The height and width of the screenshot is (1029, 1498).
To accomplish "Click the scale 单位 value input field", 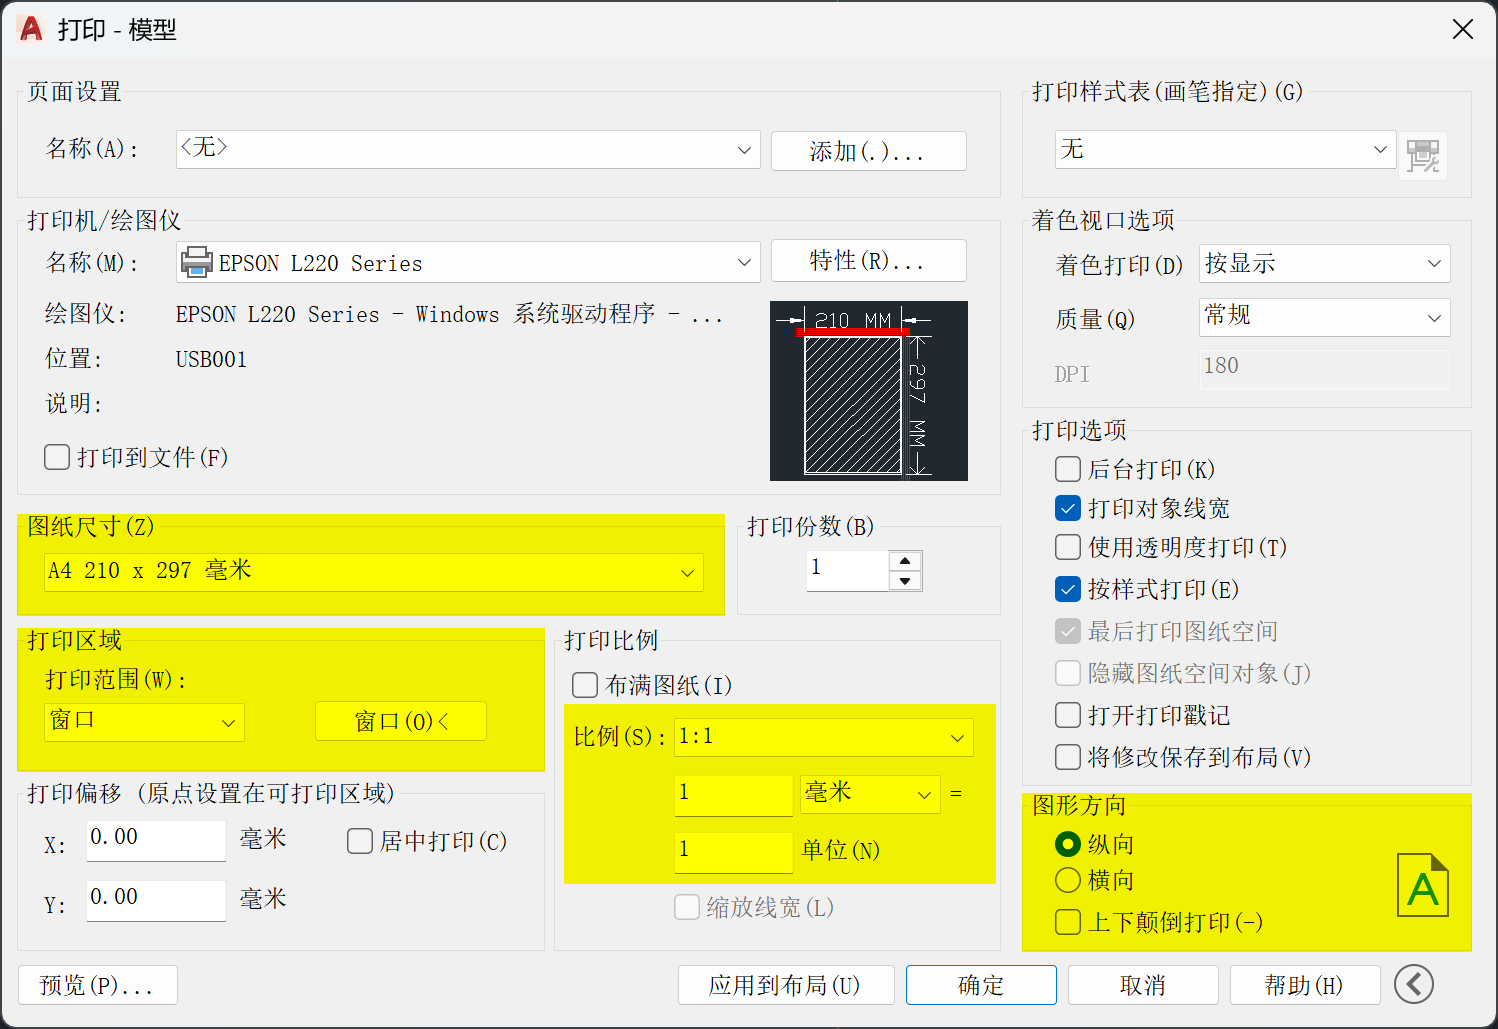I will coord(734,852).
